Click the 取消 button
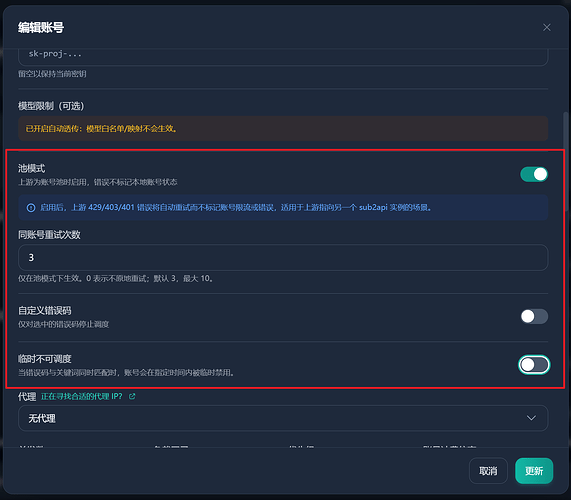 click(x=488, y=471)
